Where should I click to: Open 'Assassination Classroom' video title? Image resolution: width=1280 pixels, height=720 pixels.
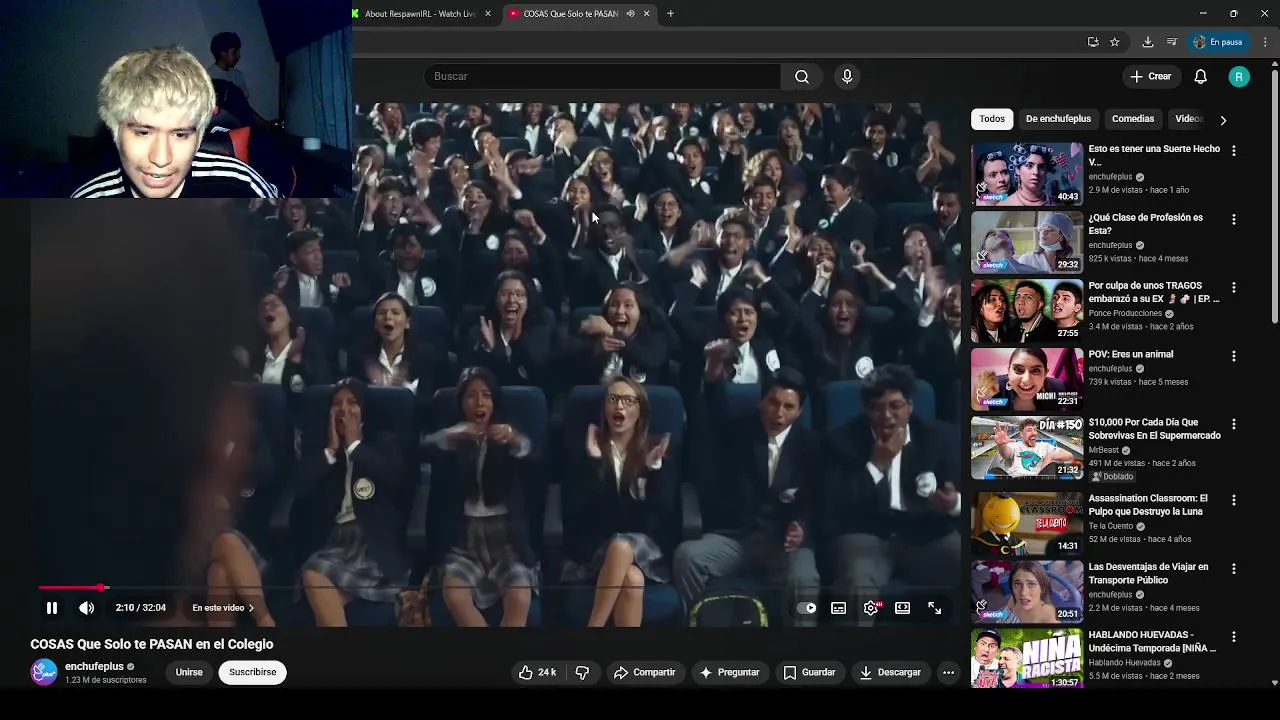pyautogui.click(x=1148, y=505)
